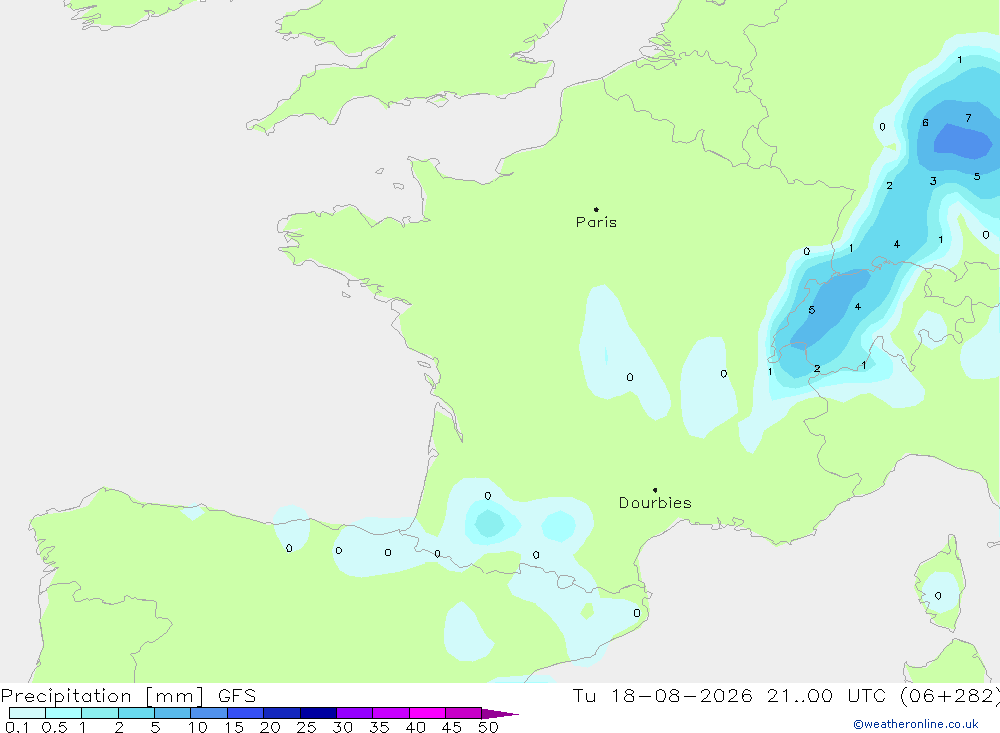Pick the 2–5 mm legend color swatch

pyautogui.click(x=136, y=713)
